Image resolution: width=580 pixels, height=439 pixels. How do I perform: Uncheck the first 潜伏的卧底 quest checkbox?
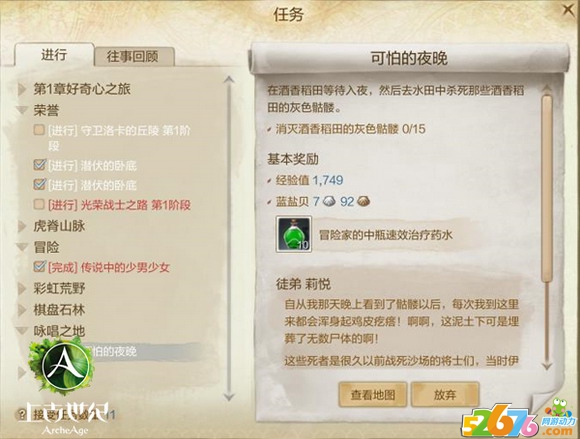pos(39,165)
